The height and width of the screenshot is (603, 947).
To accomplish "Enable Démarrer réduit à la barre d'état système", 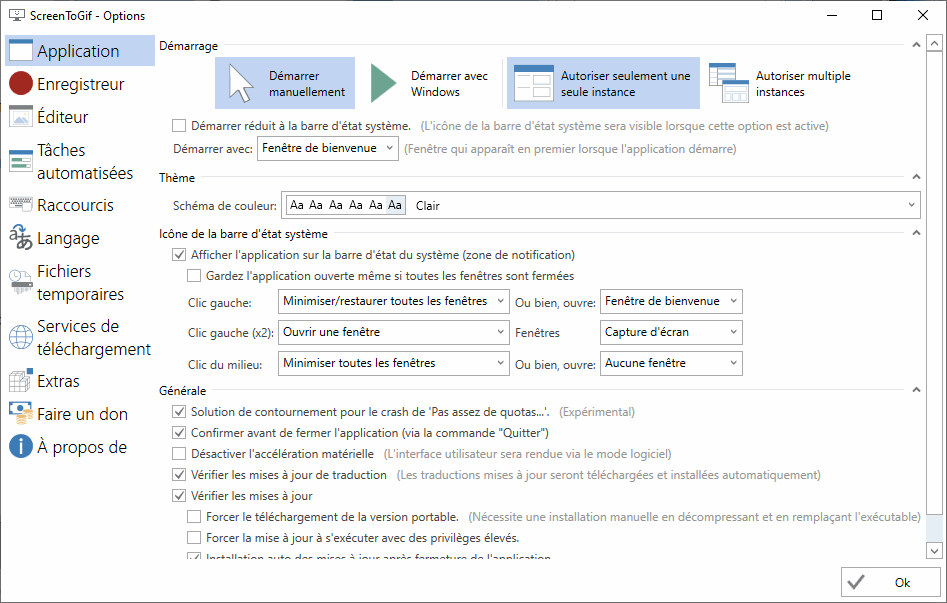I will tap(179, 126).
